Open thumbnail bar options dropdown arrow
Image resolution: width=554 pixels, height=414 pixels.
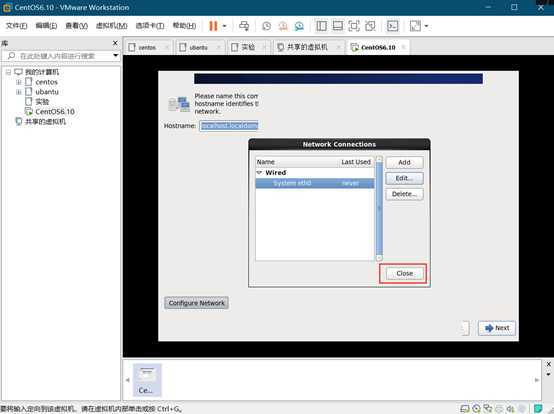pos(548,374)
